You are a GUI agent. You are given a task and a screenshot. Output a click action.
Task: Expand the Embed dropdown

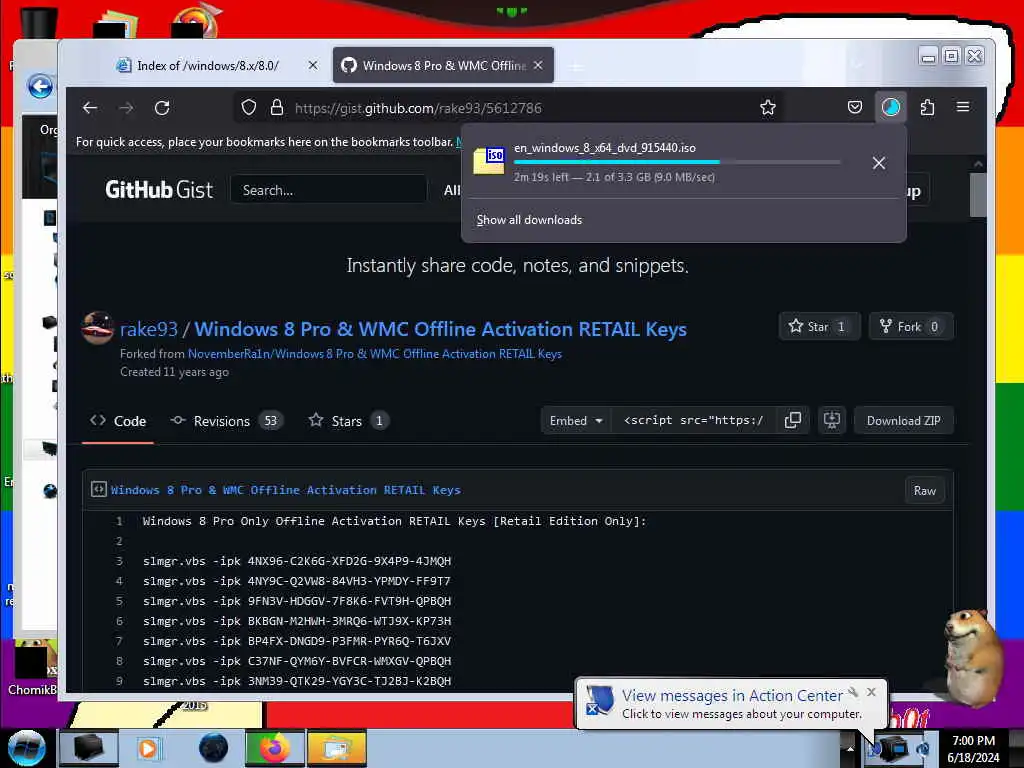tap(575, 421)
